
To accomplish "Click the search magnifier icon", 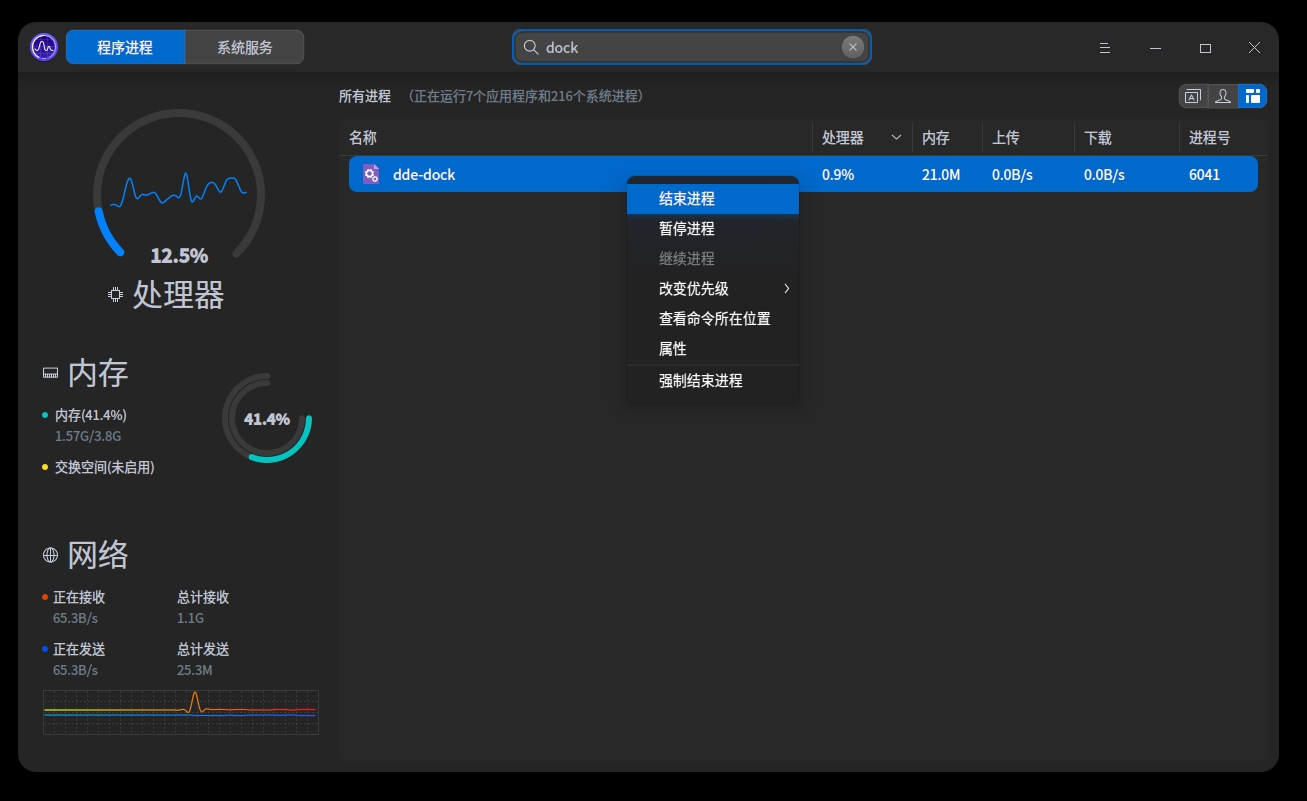I will tap(531, 47).
